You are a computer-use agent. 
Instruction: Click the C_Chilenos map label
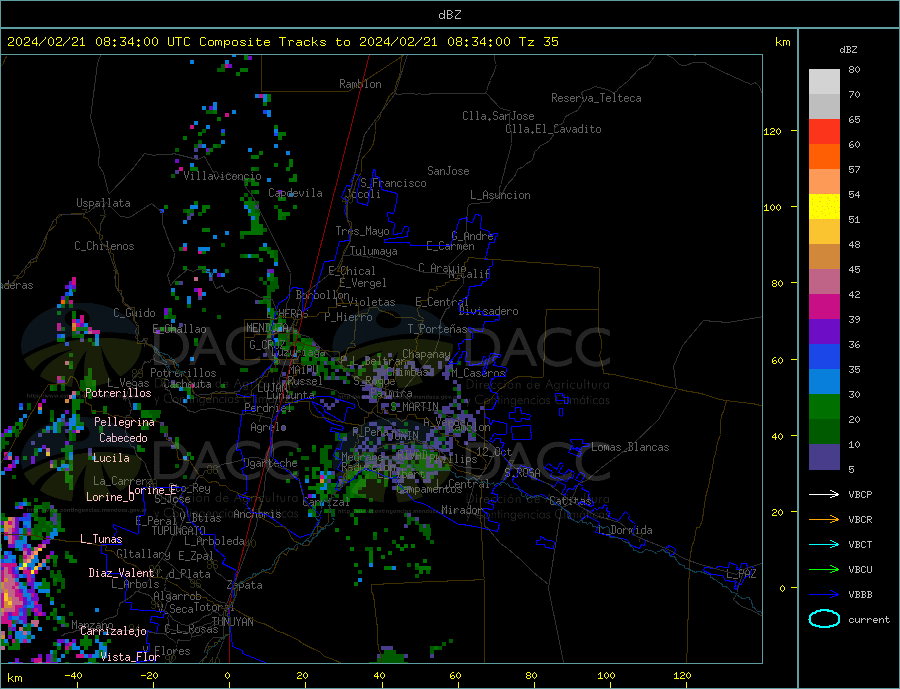click(x=104, y=246)
